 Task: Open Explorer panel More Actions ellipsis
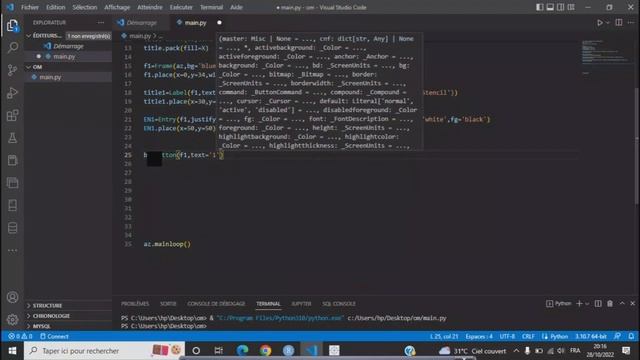[x=101, y=23]
